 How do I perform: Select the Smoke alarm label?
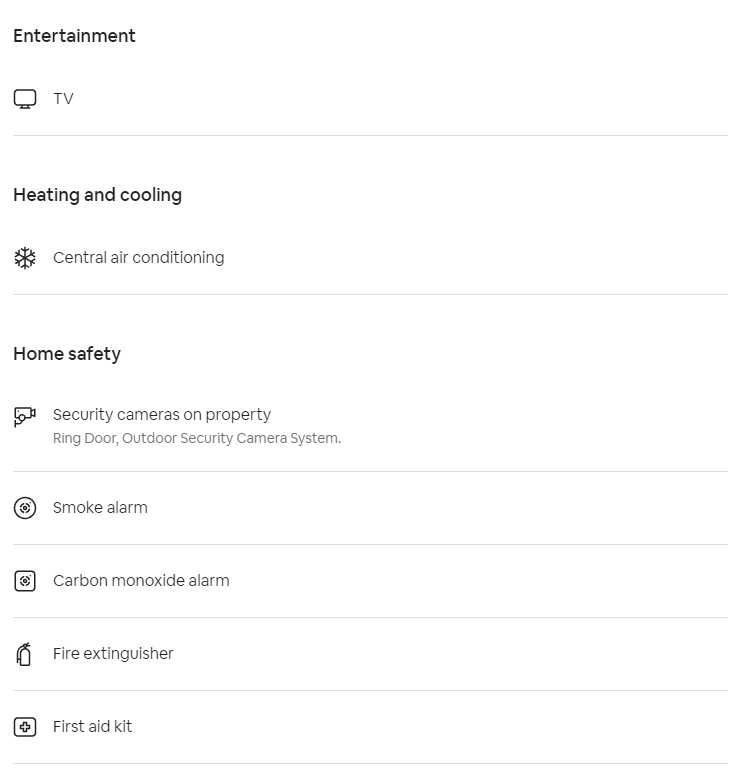[x=100, y=508]
